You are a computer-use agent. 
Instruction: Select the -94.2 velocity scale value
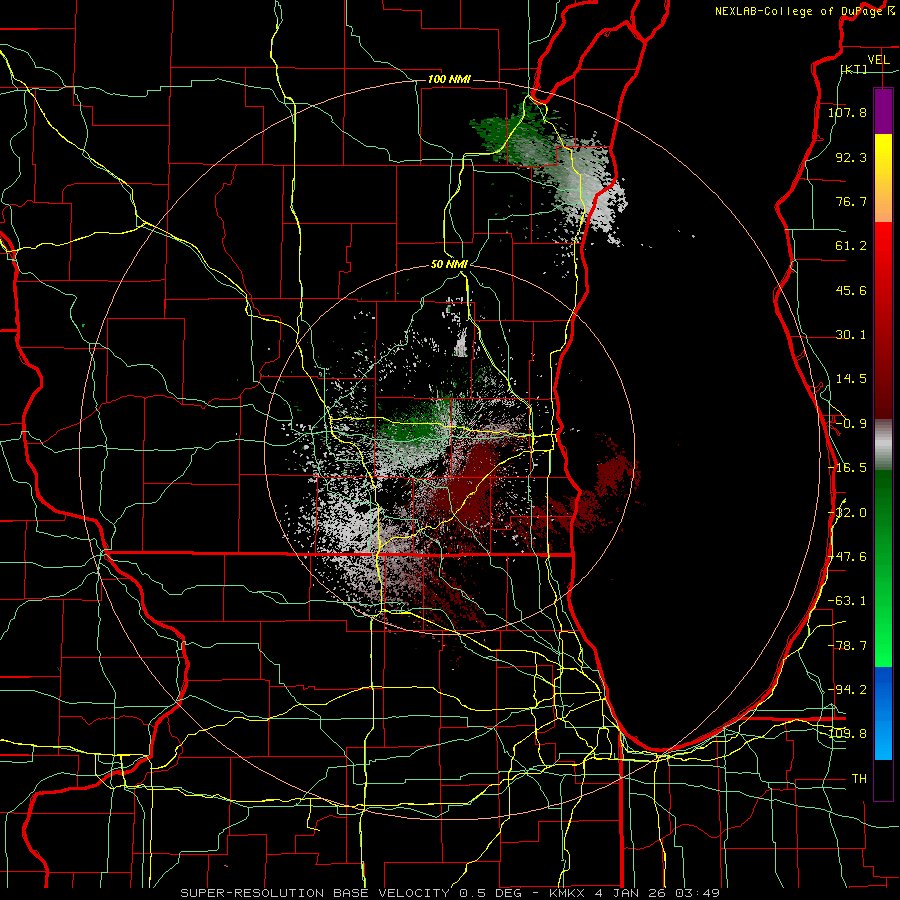847,689
